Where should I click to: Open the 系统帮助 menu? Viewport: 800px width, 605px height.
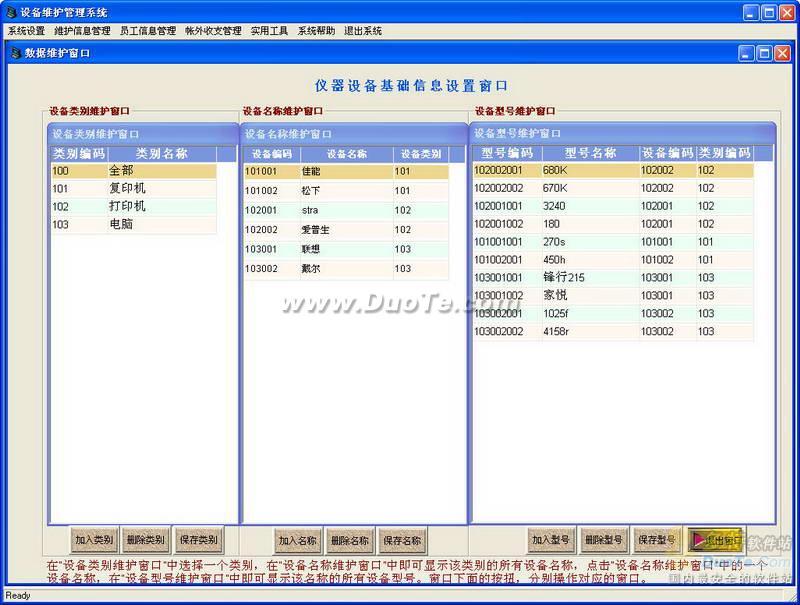point(316,31)
